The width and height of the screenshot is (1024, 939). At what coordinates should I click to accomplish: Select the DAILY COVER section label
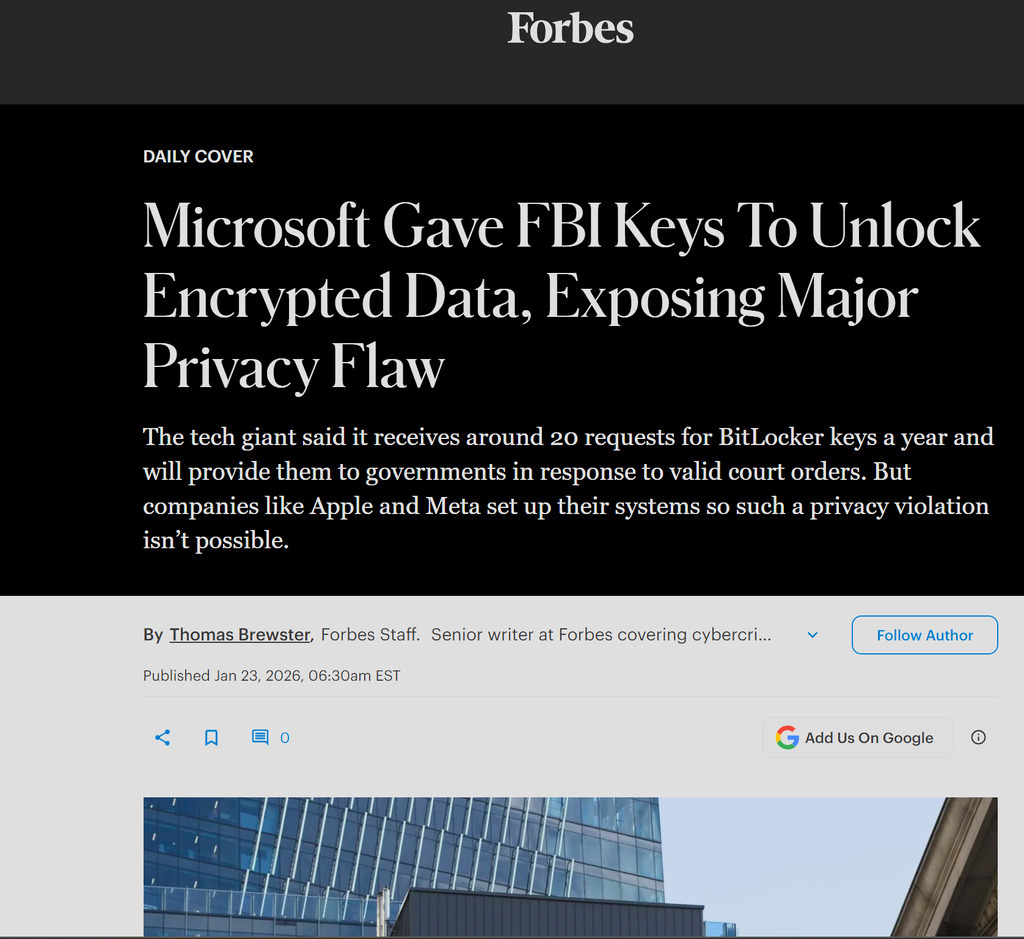(x=198, y=157)
